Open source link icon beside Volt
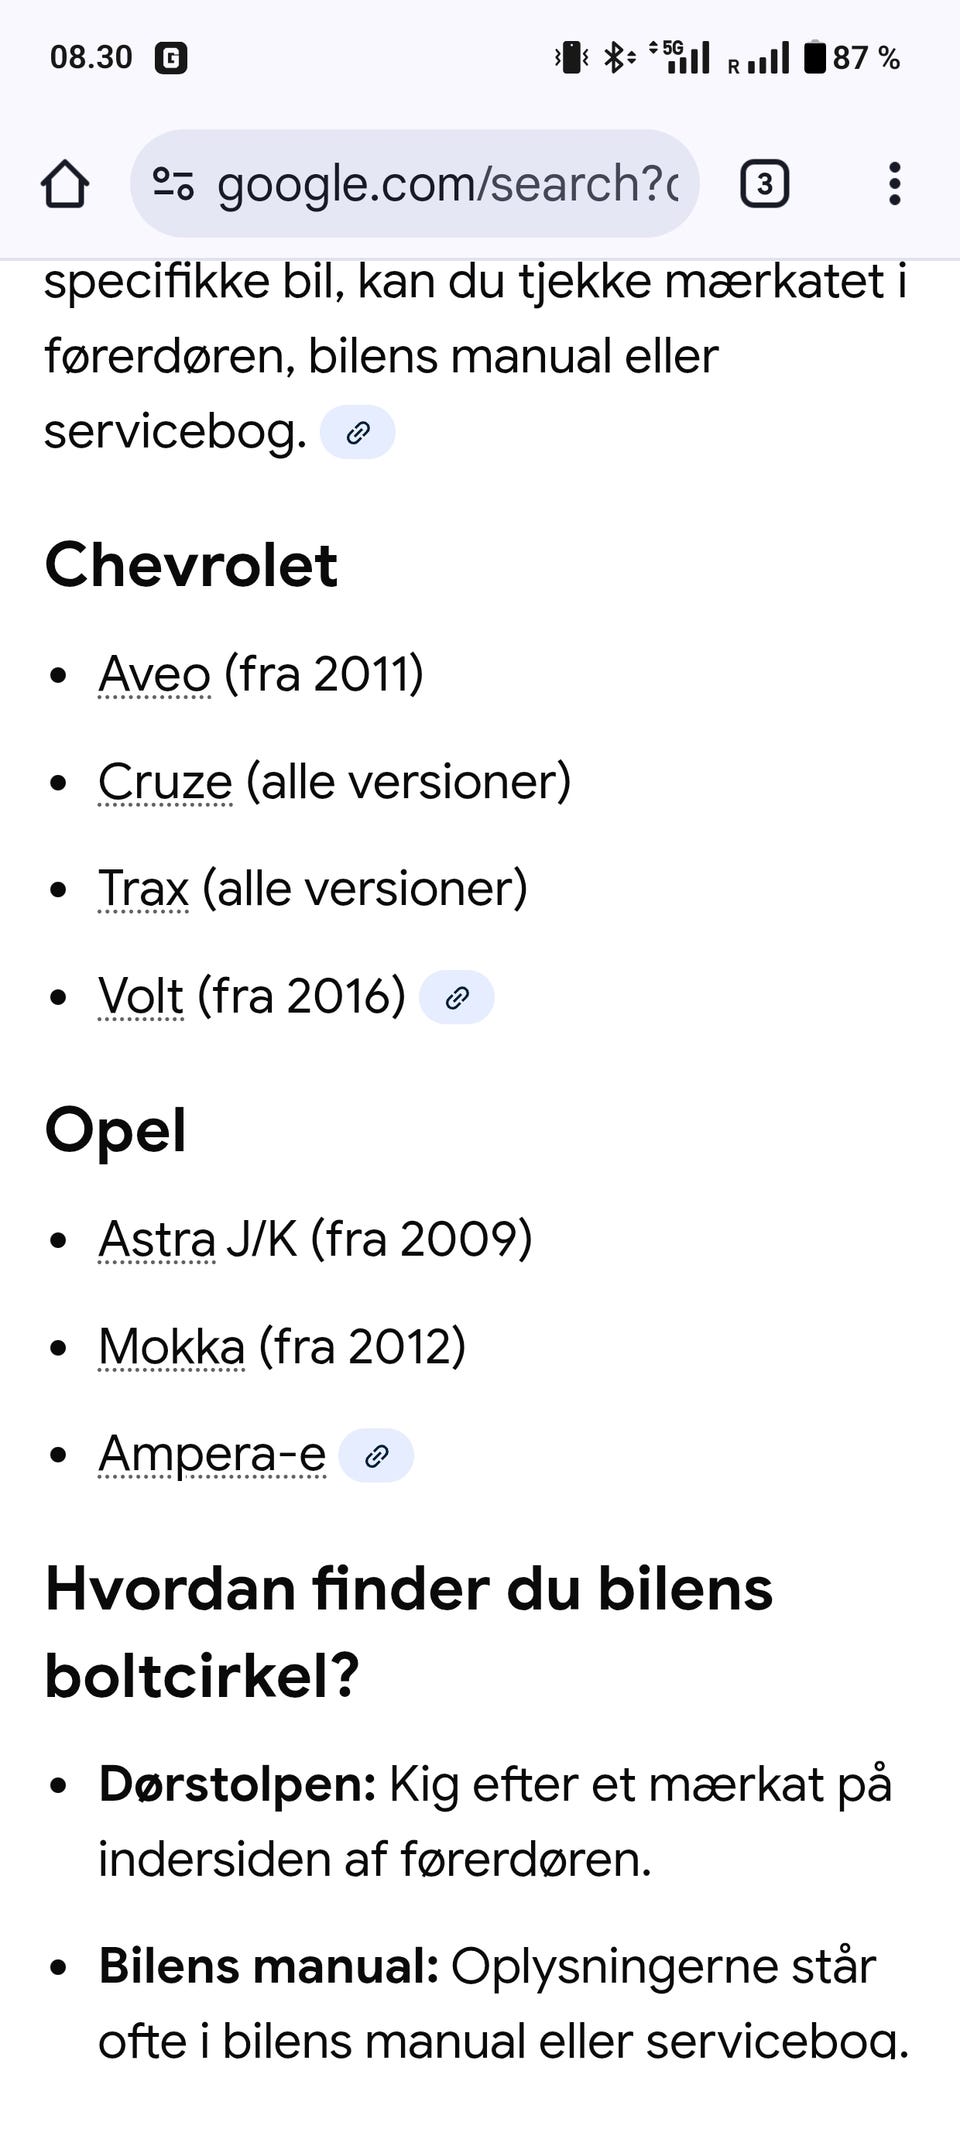Image resolution: width=960 pixels, height=2146 pixels. (x=456, y=997)
